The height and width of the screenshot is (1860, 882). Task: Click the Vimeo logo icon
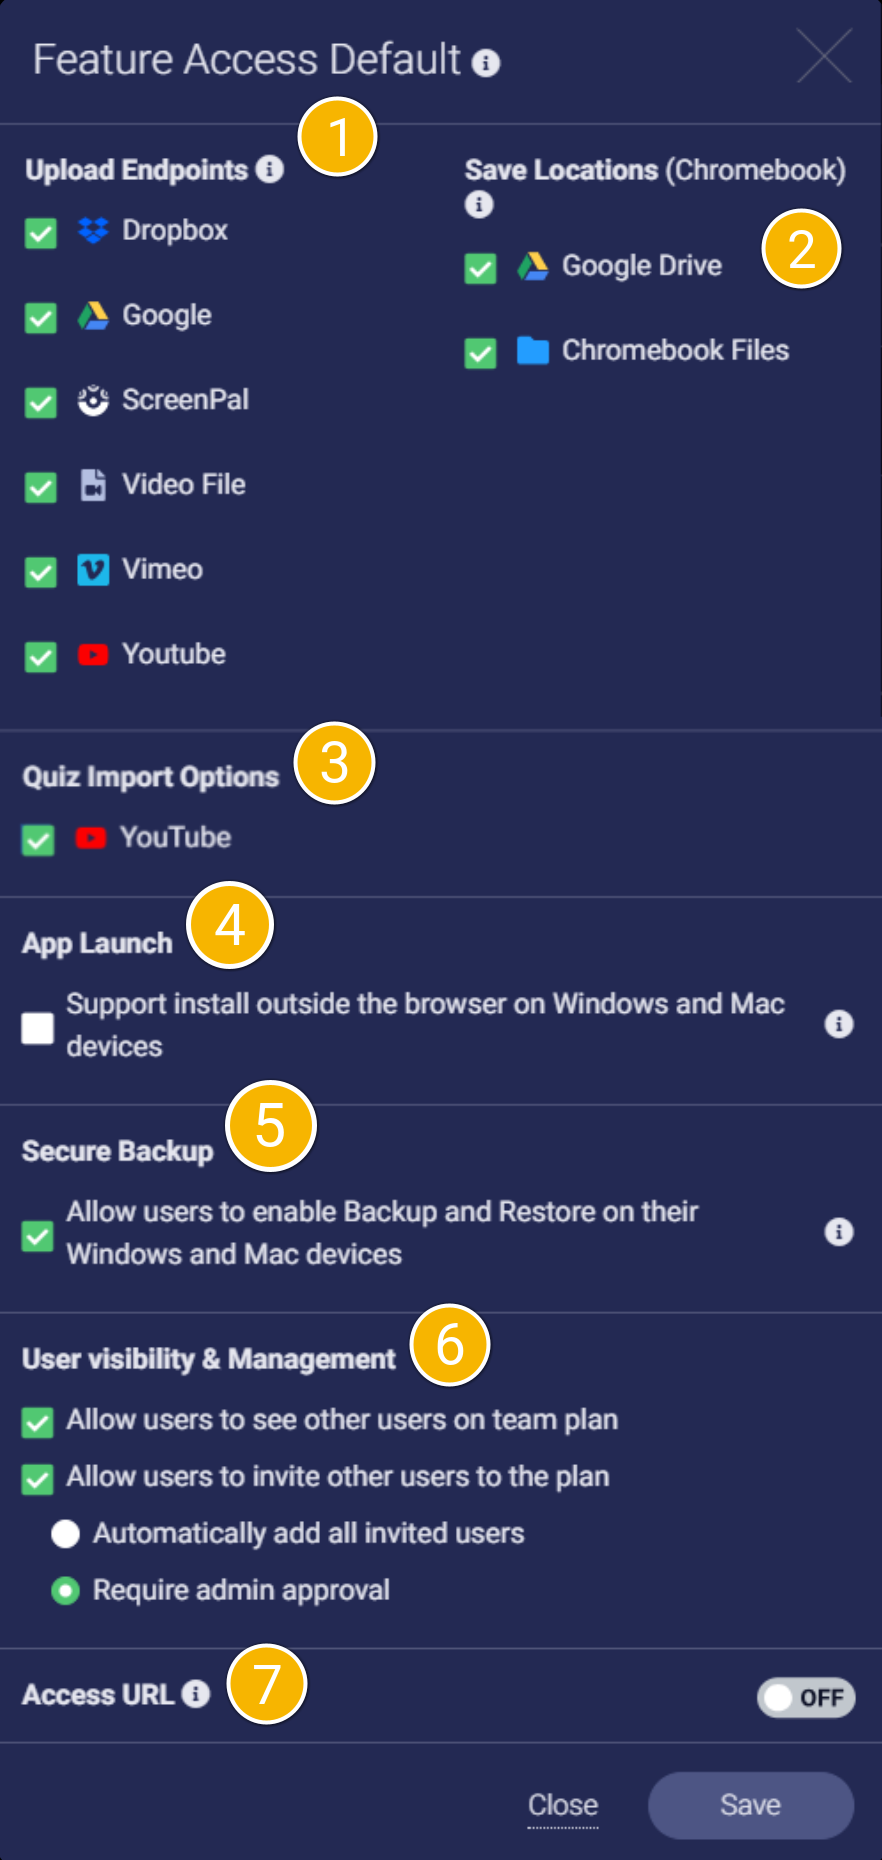pos(93,570)
